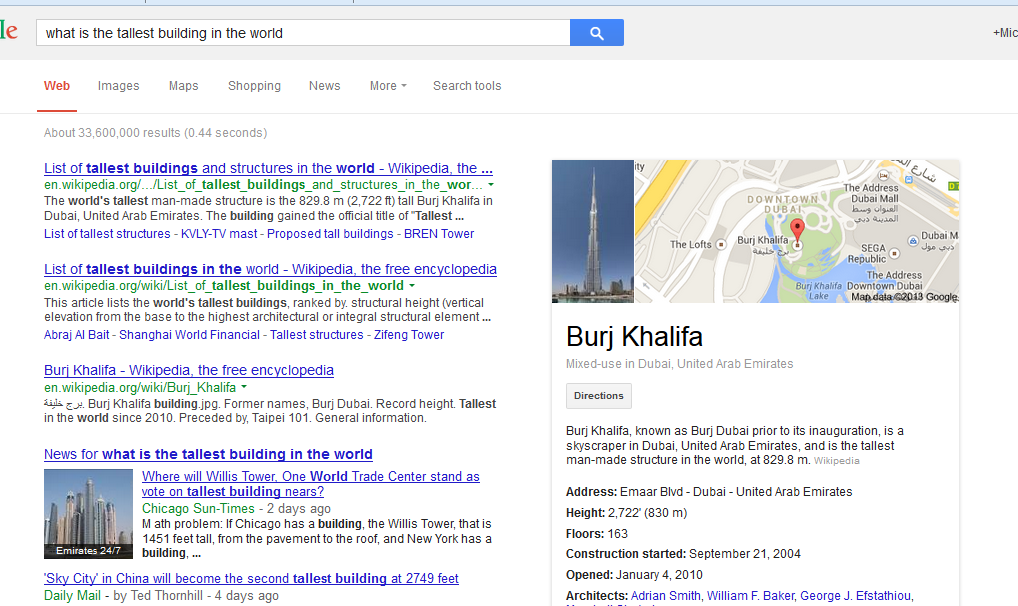Click the partial Google logo
Screen dimensions: 1018x606
[8, 31]
